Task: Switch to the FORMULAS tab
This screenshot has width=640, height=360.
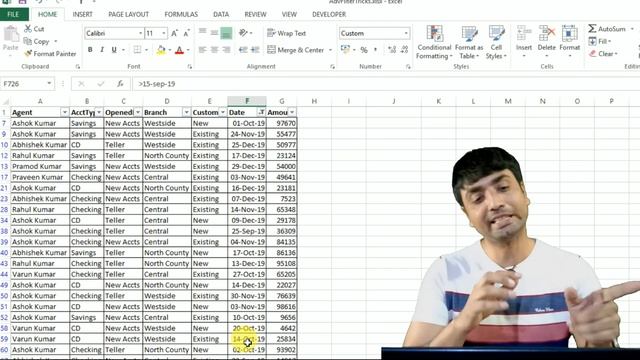Action: point(181,14)
